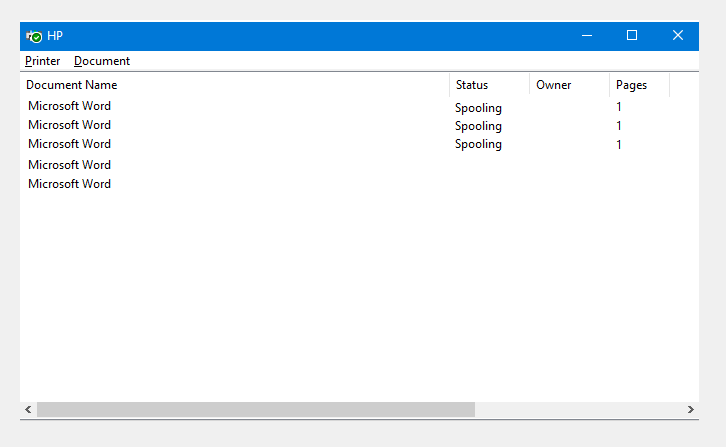Maximize the HP print queue window

632,36
